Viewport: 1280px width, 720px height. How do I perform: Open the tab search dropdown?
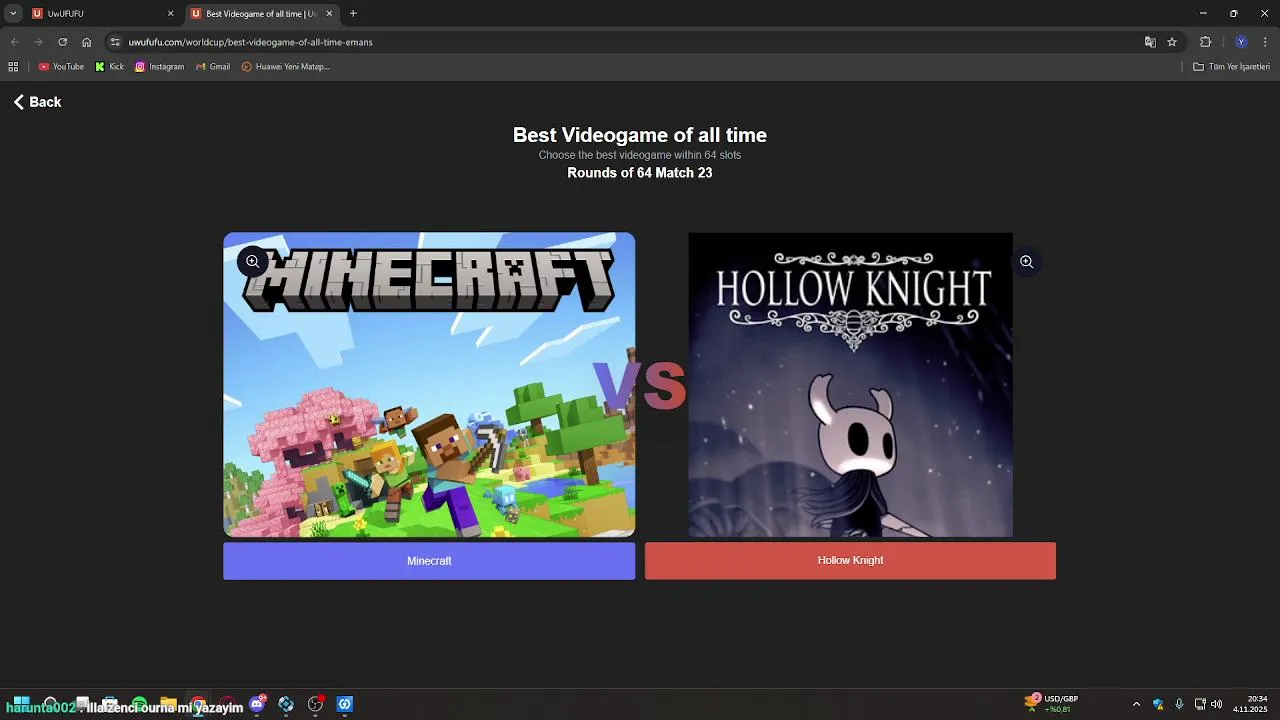click(13, 14)
